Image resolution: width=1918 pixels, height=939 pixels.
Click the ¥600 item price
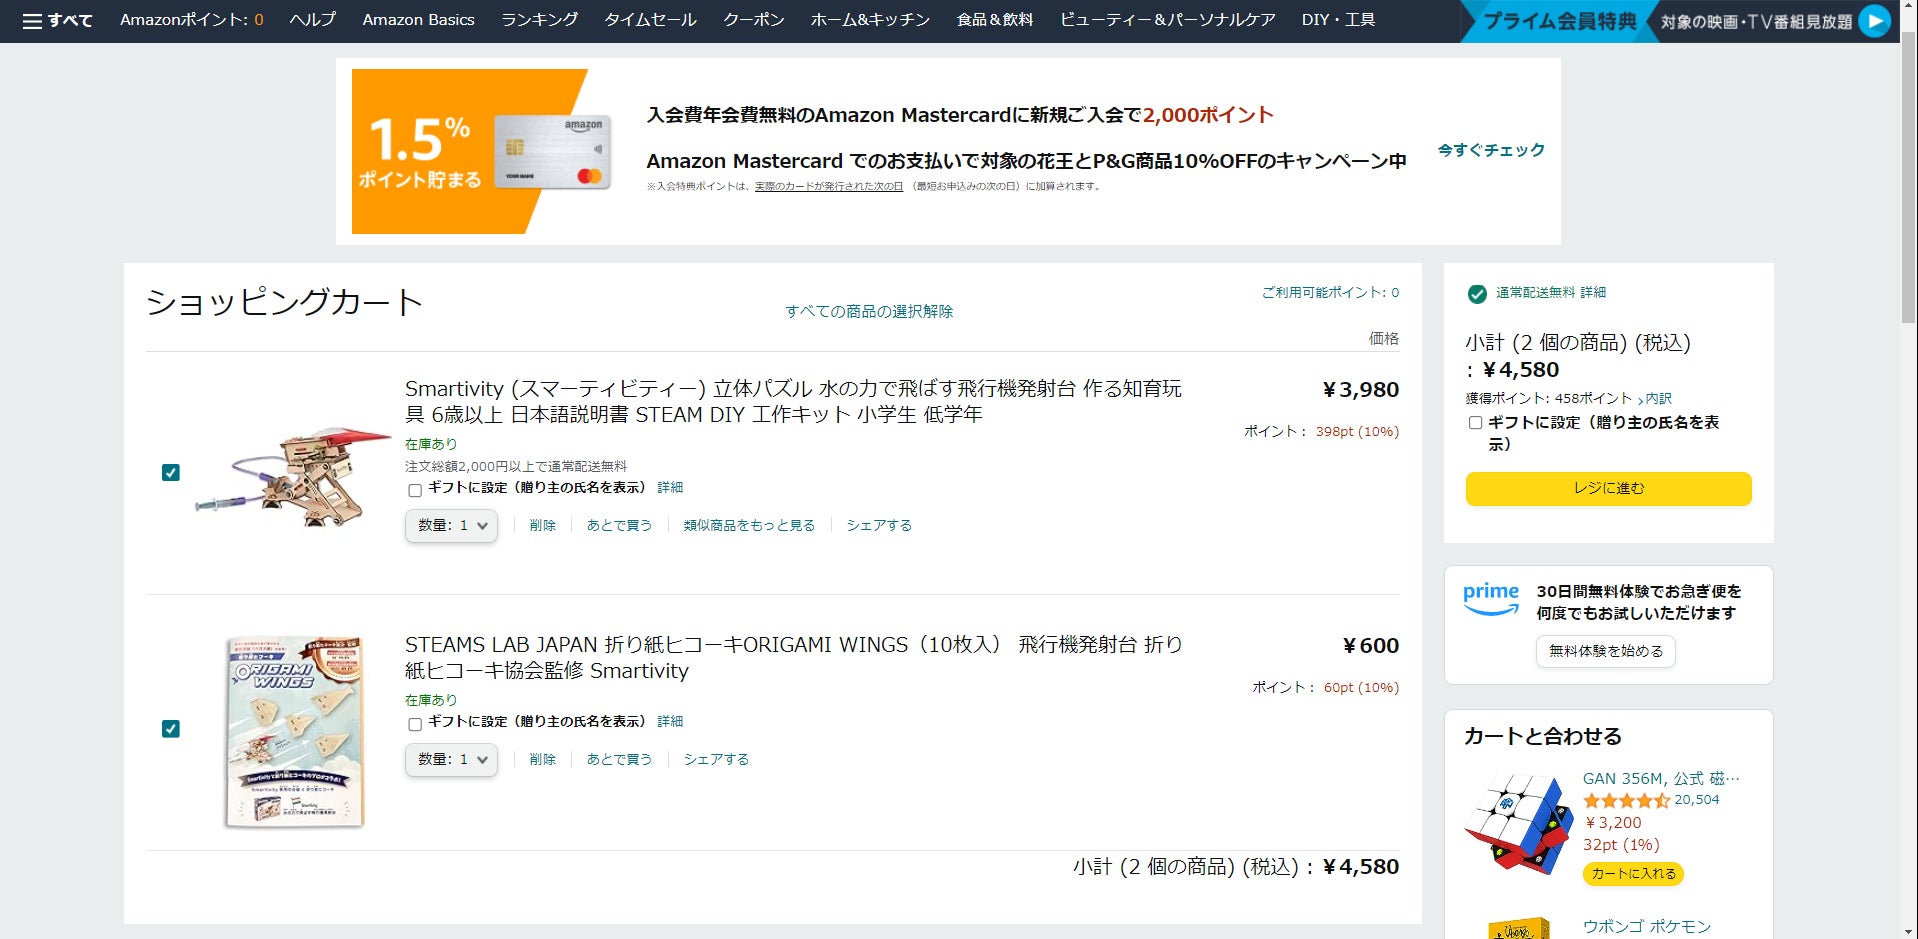click(x=1370, y=646)
